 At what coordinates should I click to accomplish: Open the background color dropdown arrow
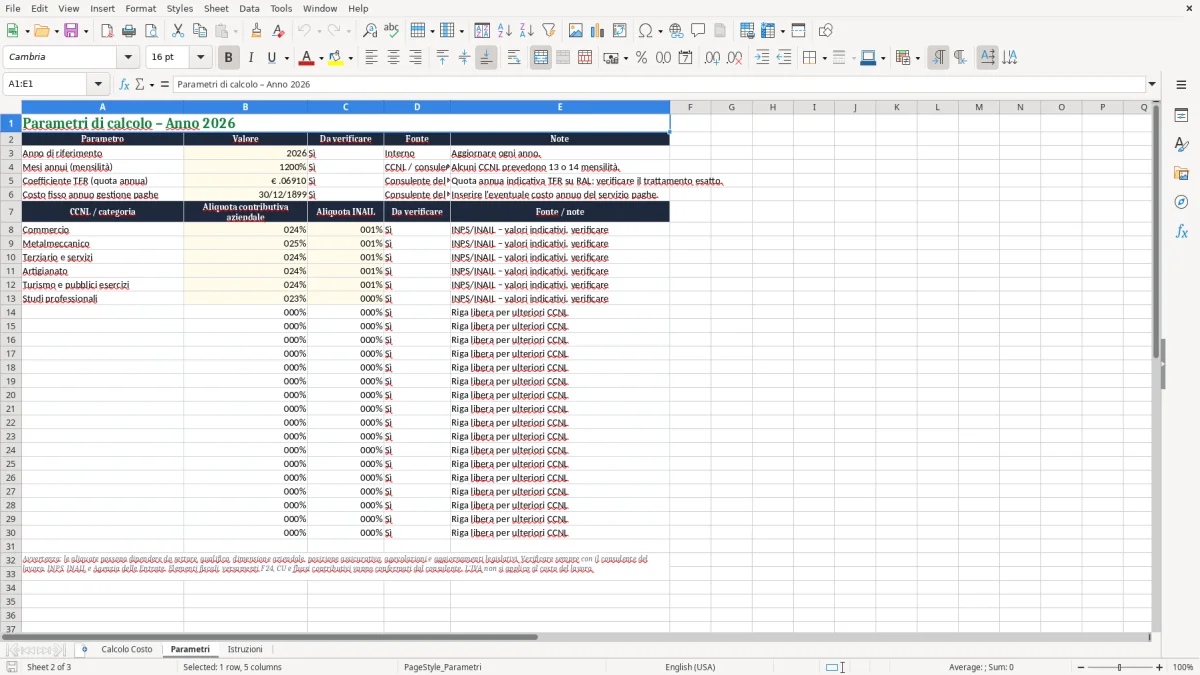pyautogui.click(x=350, y=58)
